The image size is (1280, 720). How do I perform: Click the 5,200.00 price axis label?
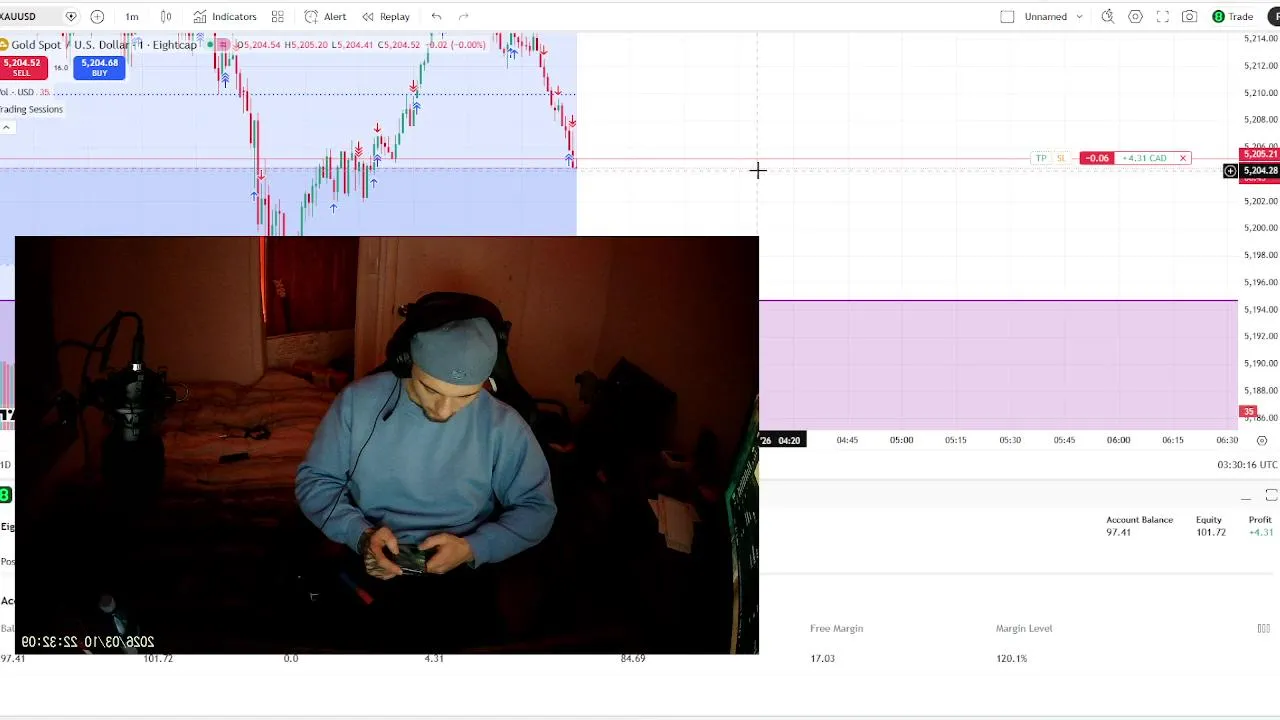(1260, 228)
